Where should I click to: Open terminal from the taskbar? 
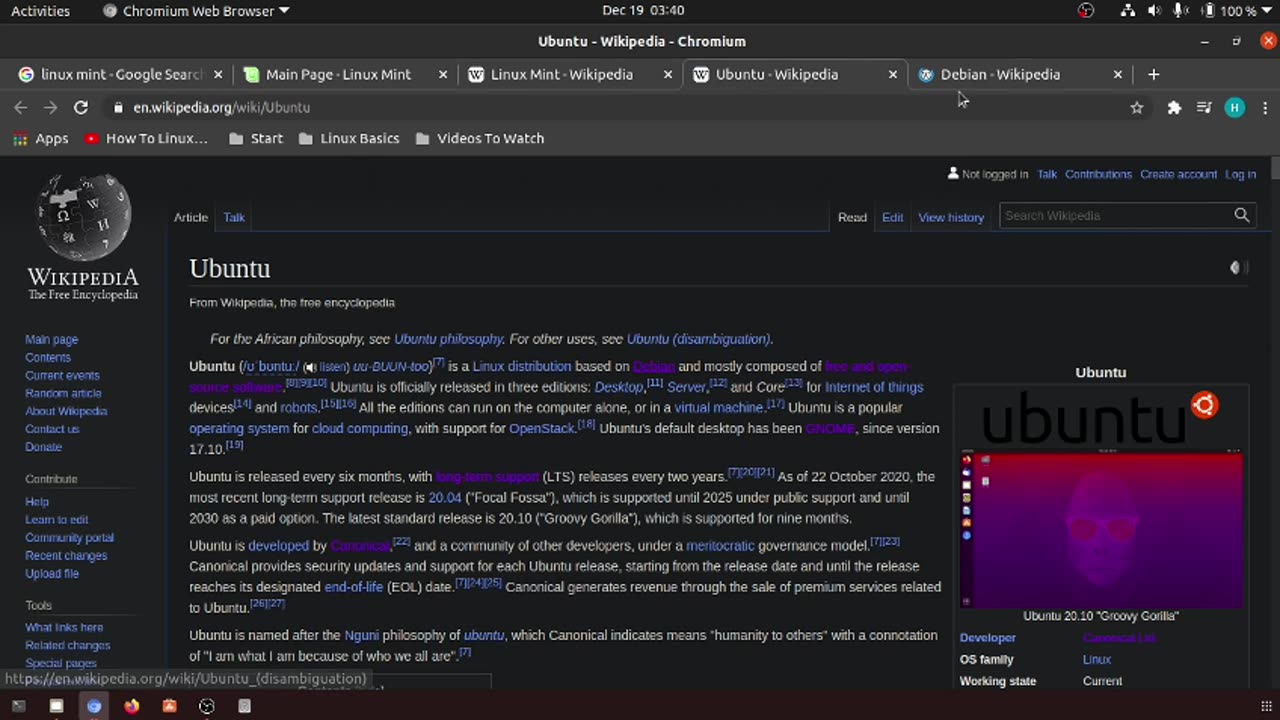[18, 706]
